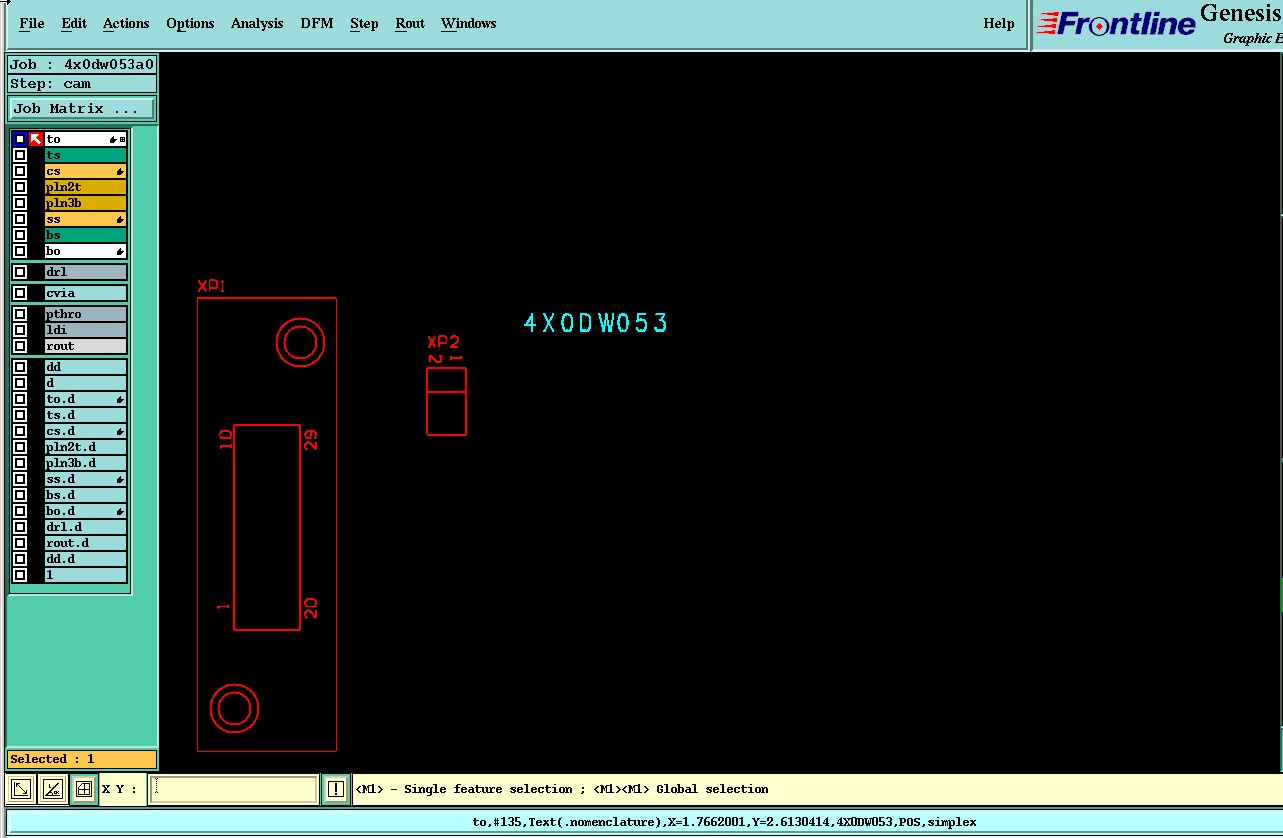1283x838 pixels.
Task: Toggle display box of the 'drl' layer
Action: tap(20, 272)
